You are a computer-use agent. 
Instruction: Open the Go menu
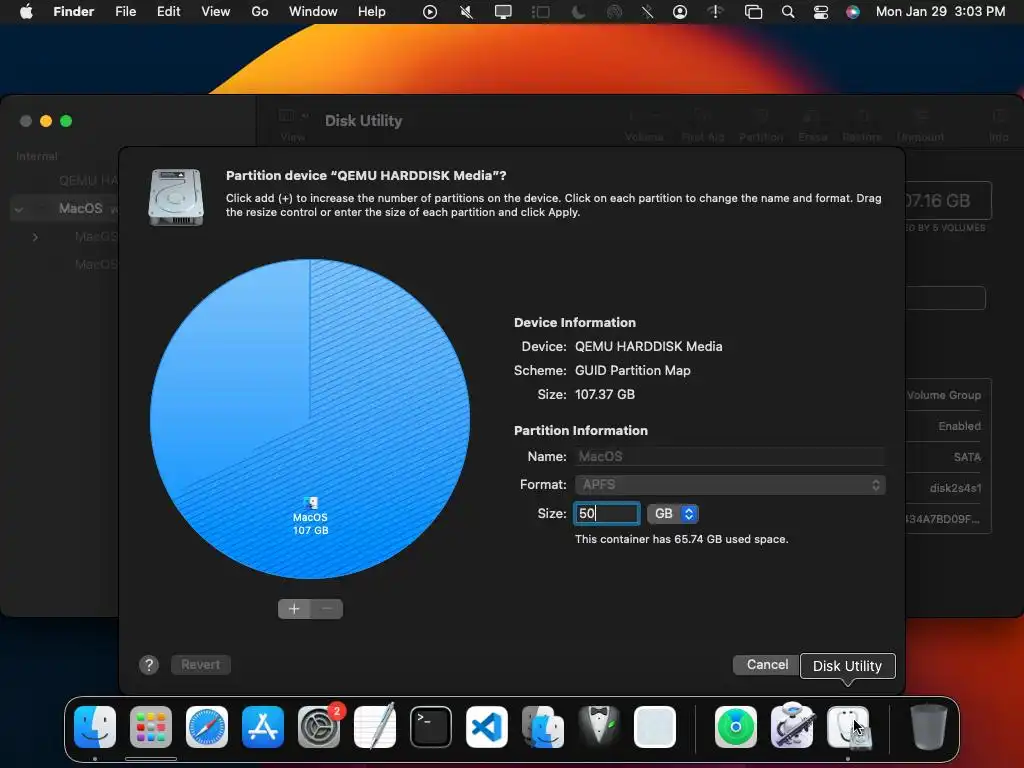(260, 12)
